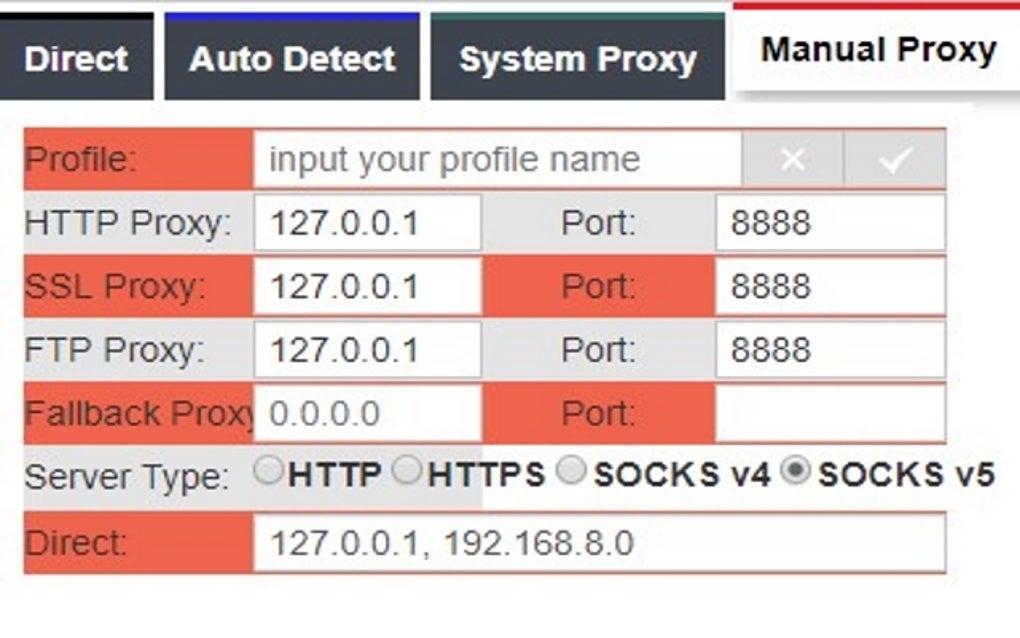This screenshot has width=1020, height=638.
Task: Edit the SSL Proxy address field
Action: (367, 286)
